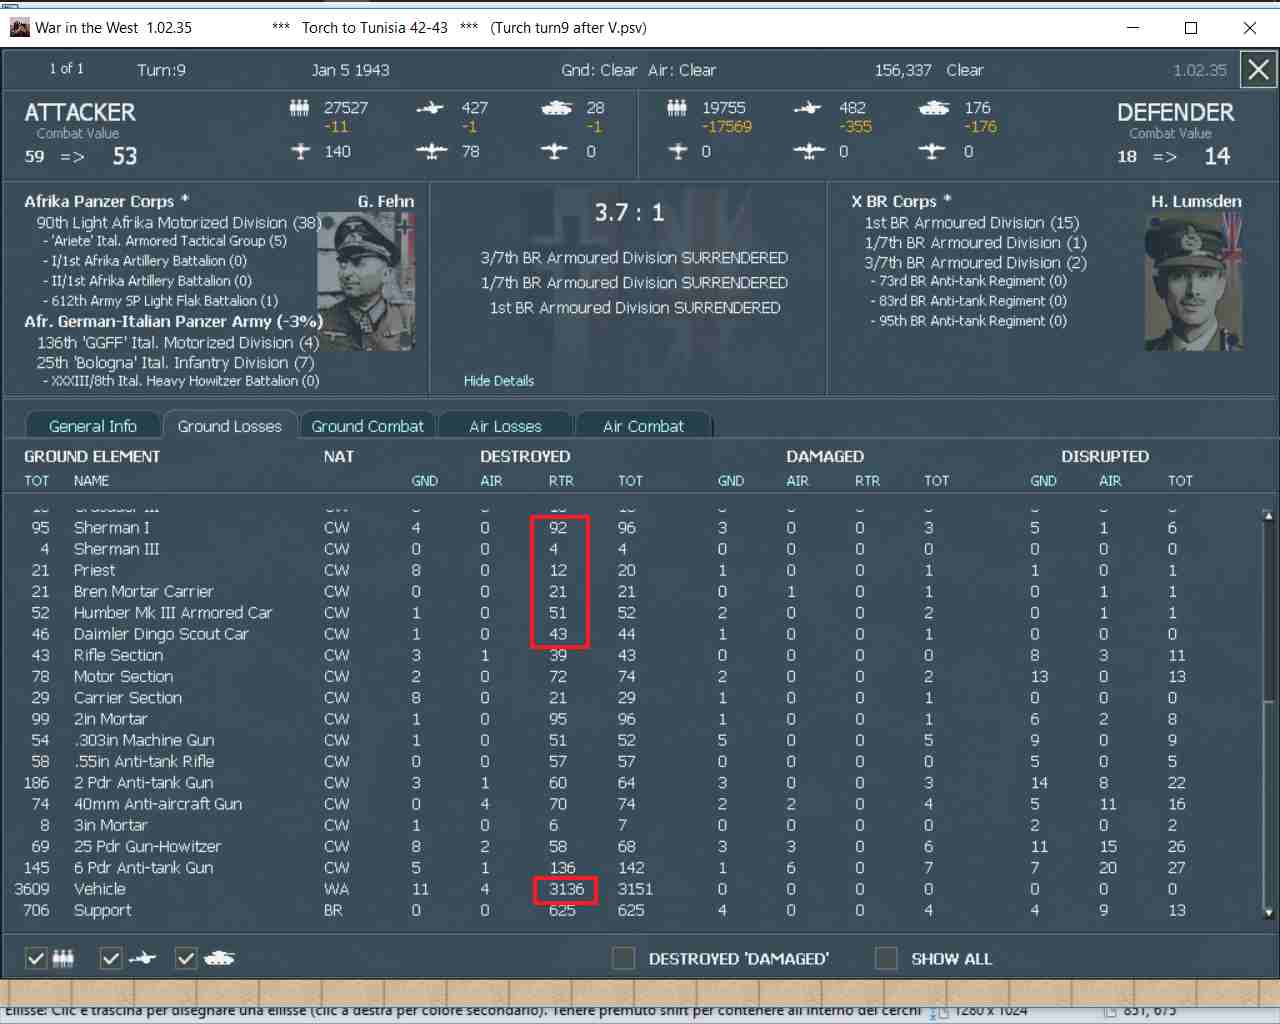
Task: Click the Vehicle row name
Action: [100, 889]
